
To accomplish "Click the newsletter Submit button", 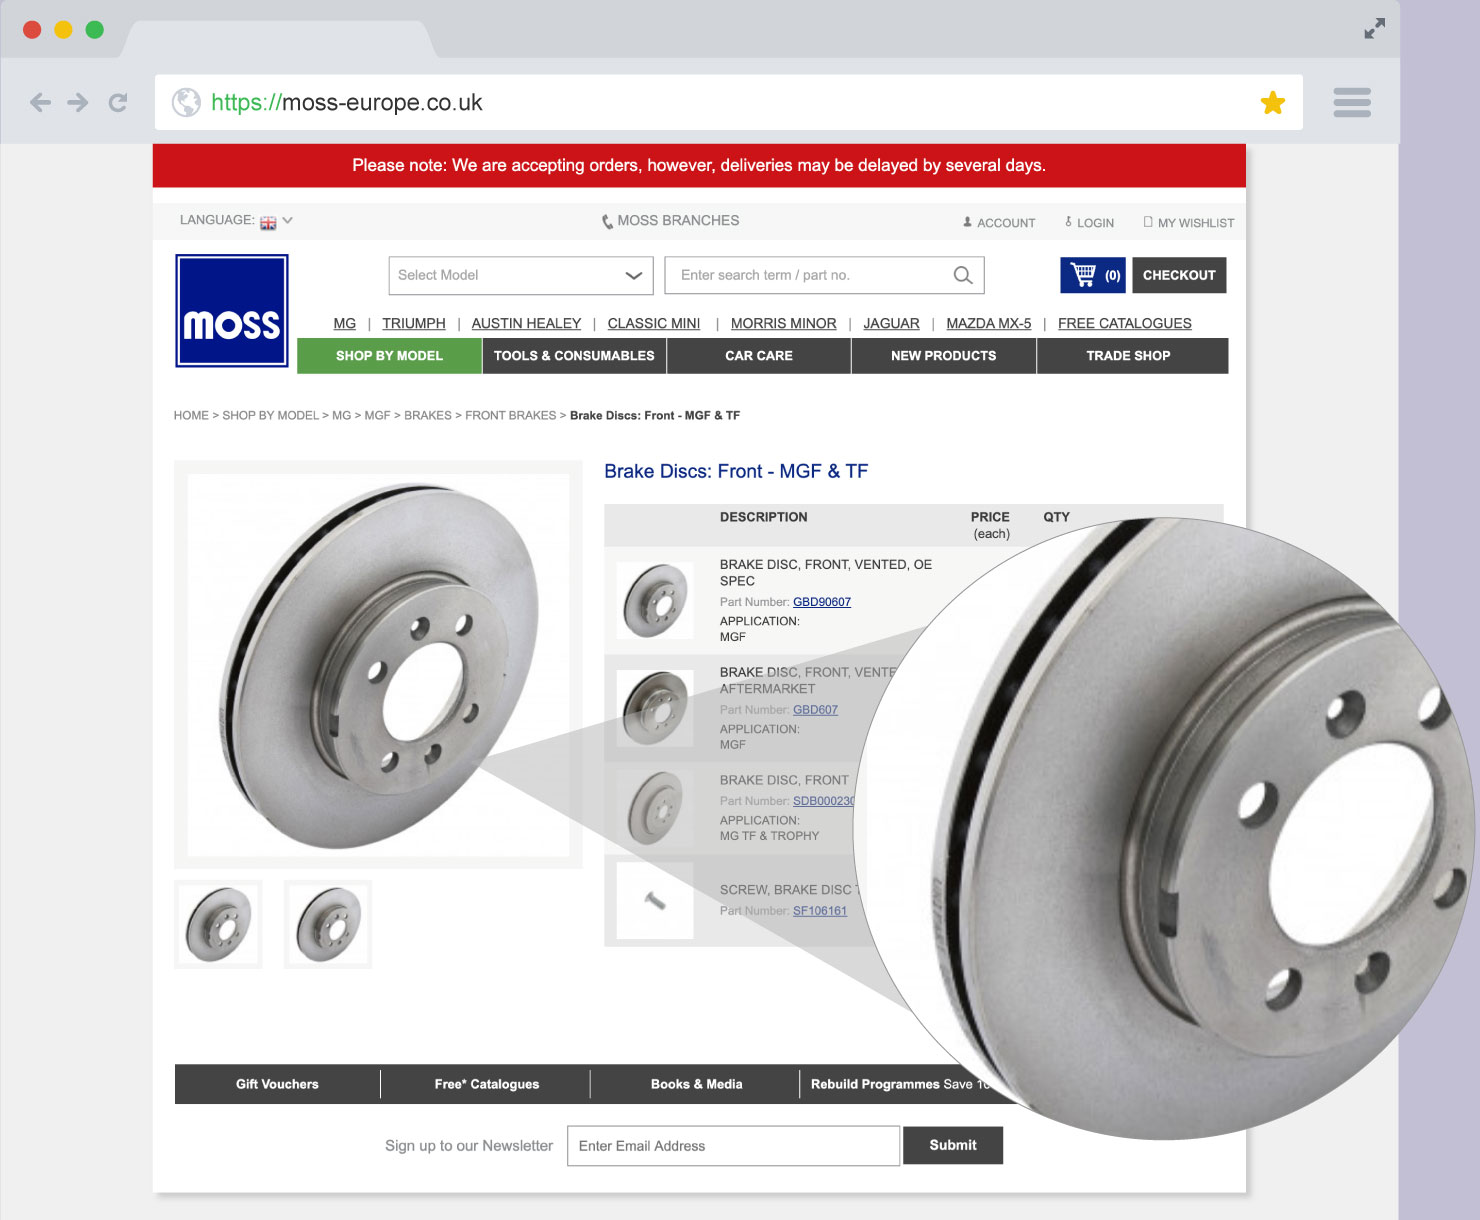I will 953,1145.
